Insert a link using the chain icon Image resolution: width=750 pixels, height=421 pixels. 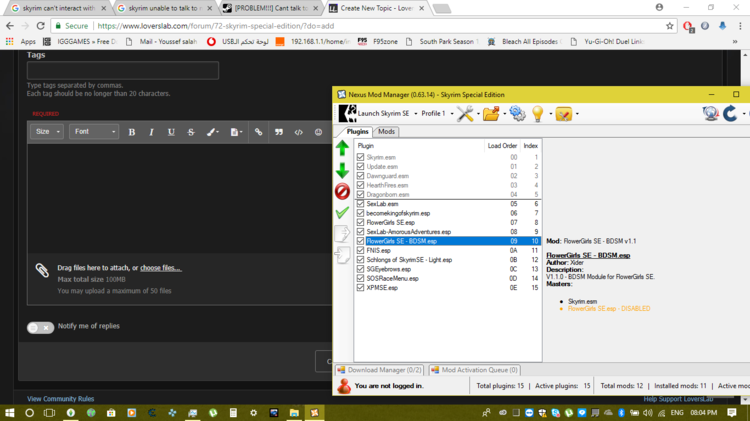[x=258, y=132]
